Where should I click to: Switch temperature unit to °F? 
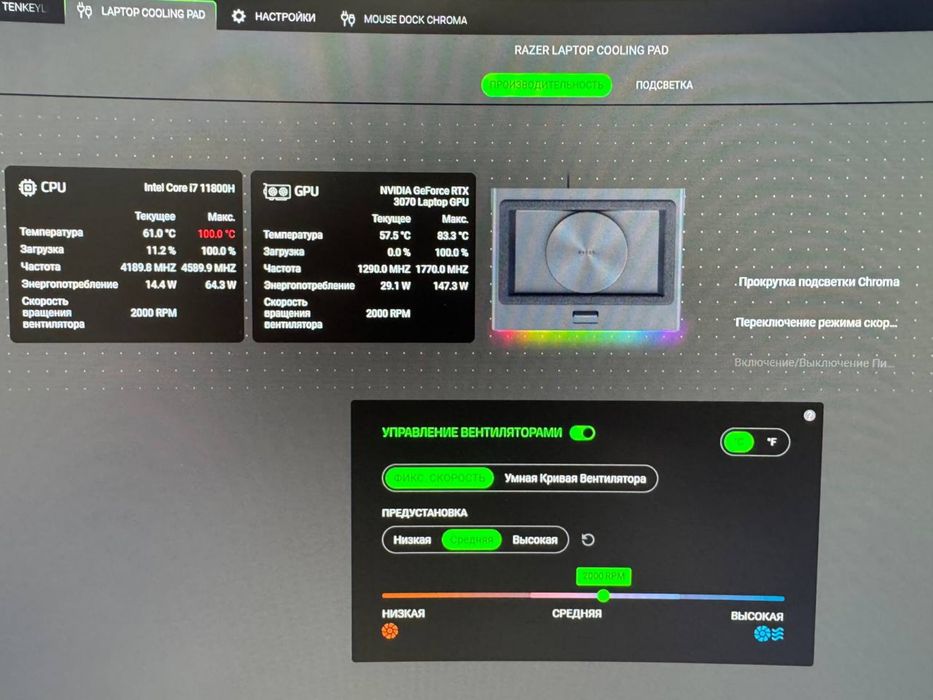coord(772,442)
